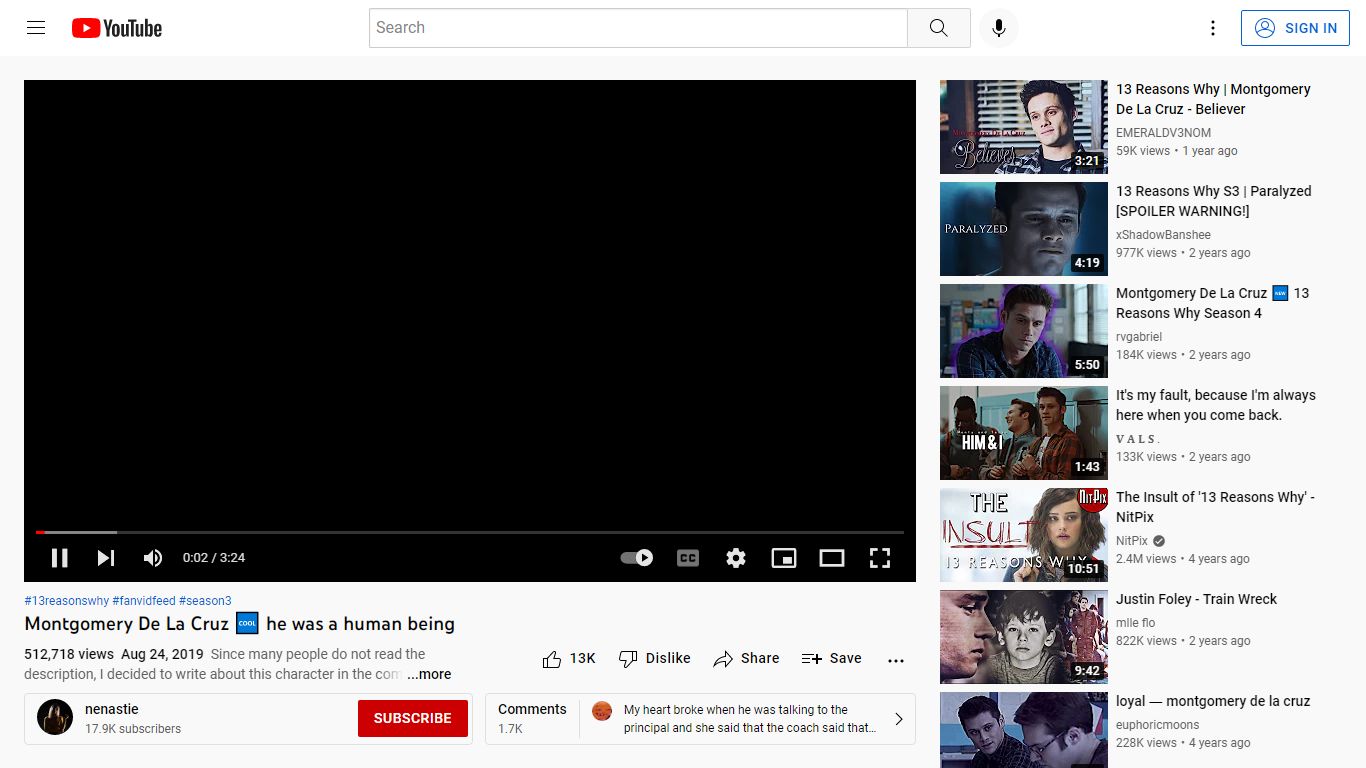Mute the video volume
1366x768 pixels.
(x=153, y=558)
